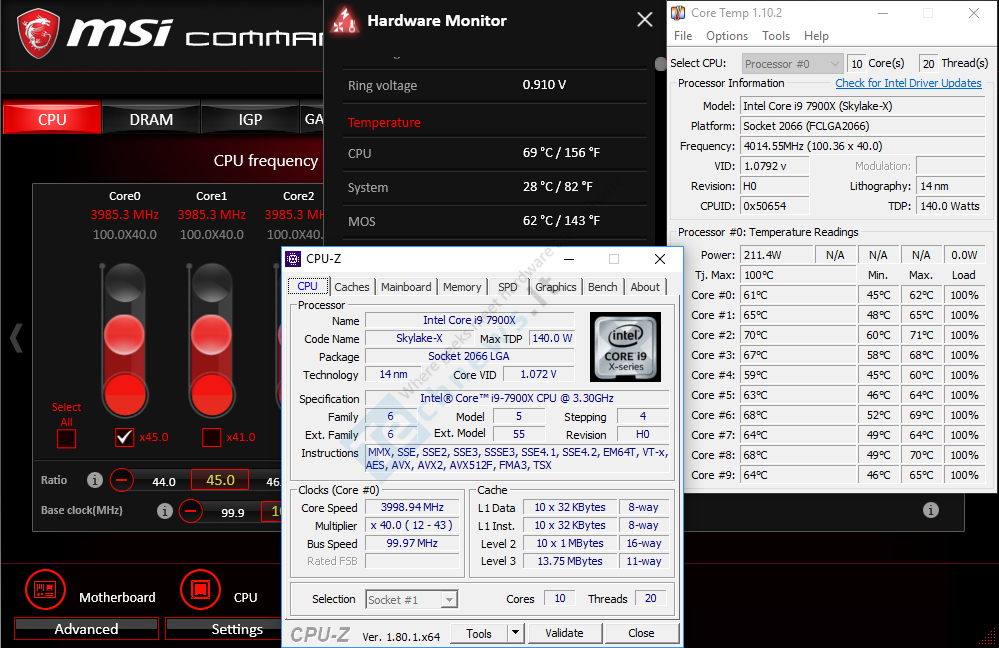Decrease Base clock with the minus button
Viewport: 999px width, 648px height.
(190, 510)
